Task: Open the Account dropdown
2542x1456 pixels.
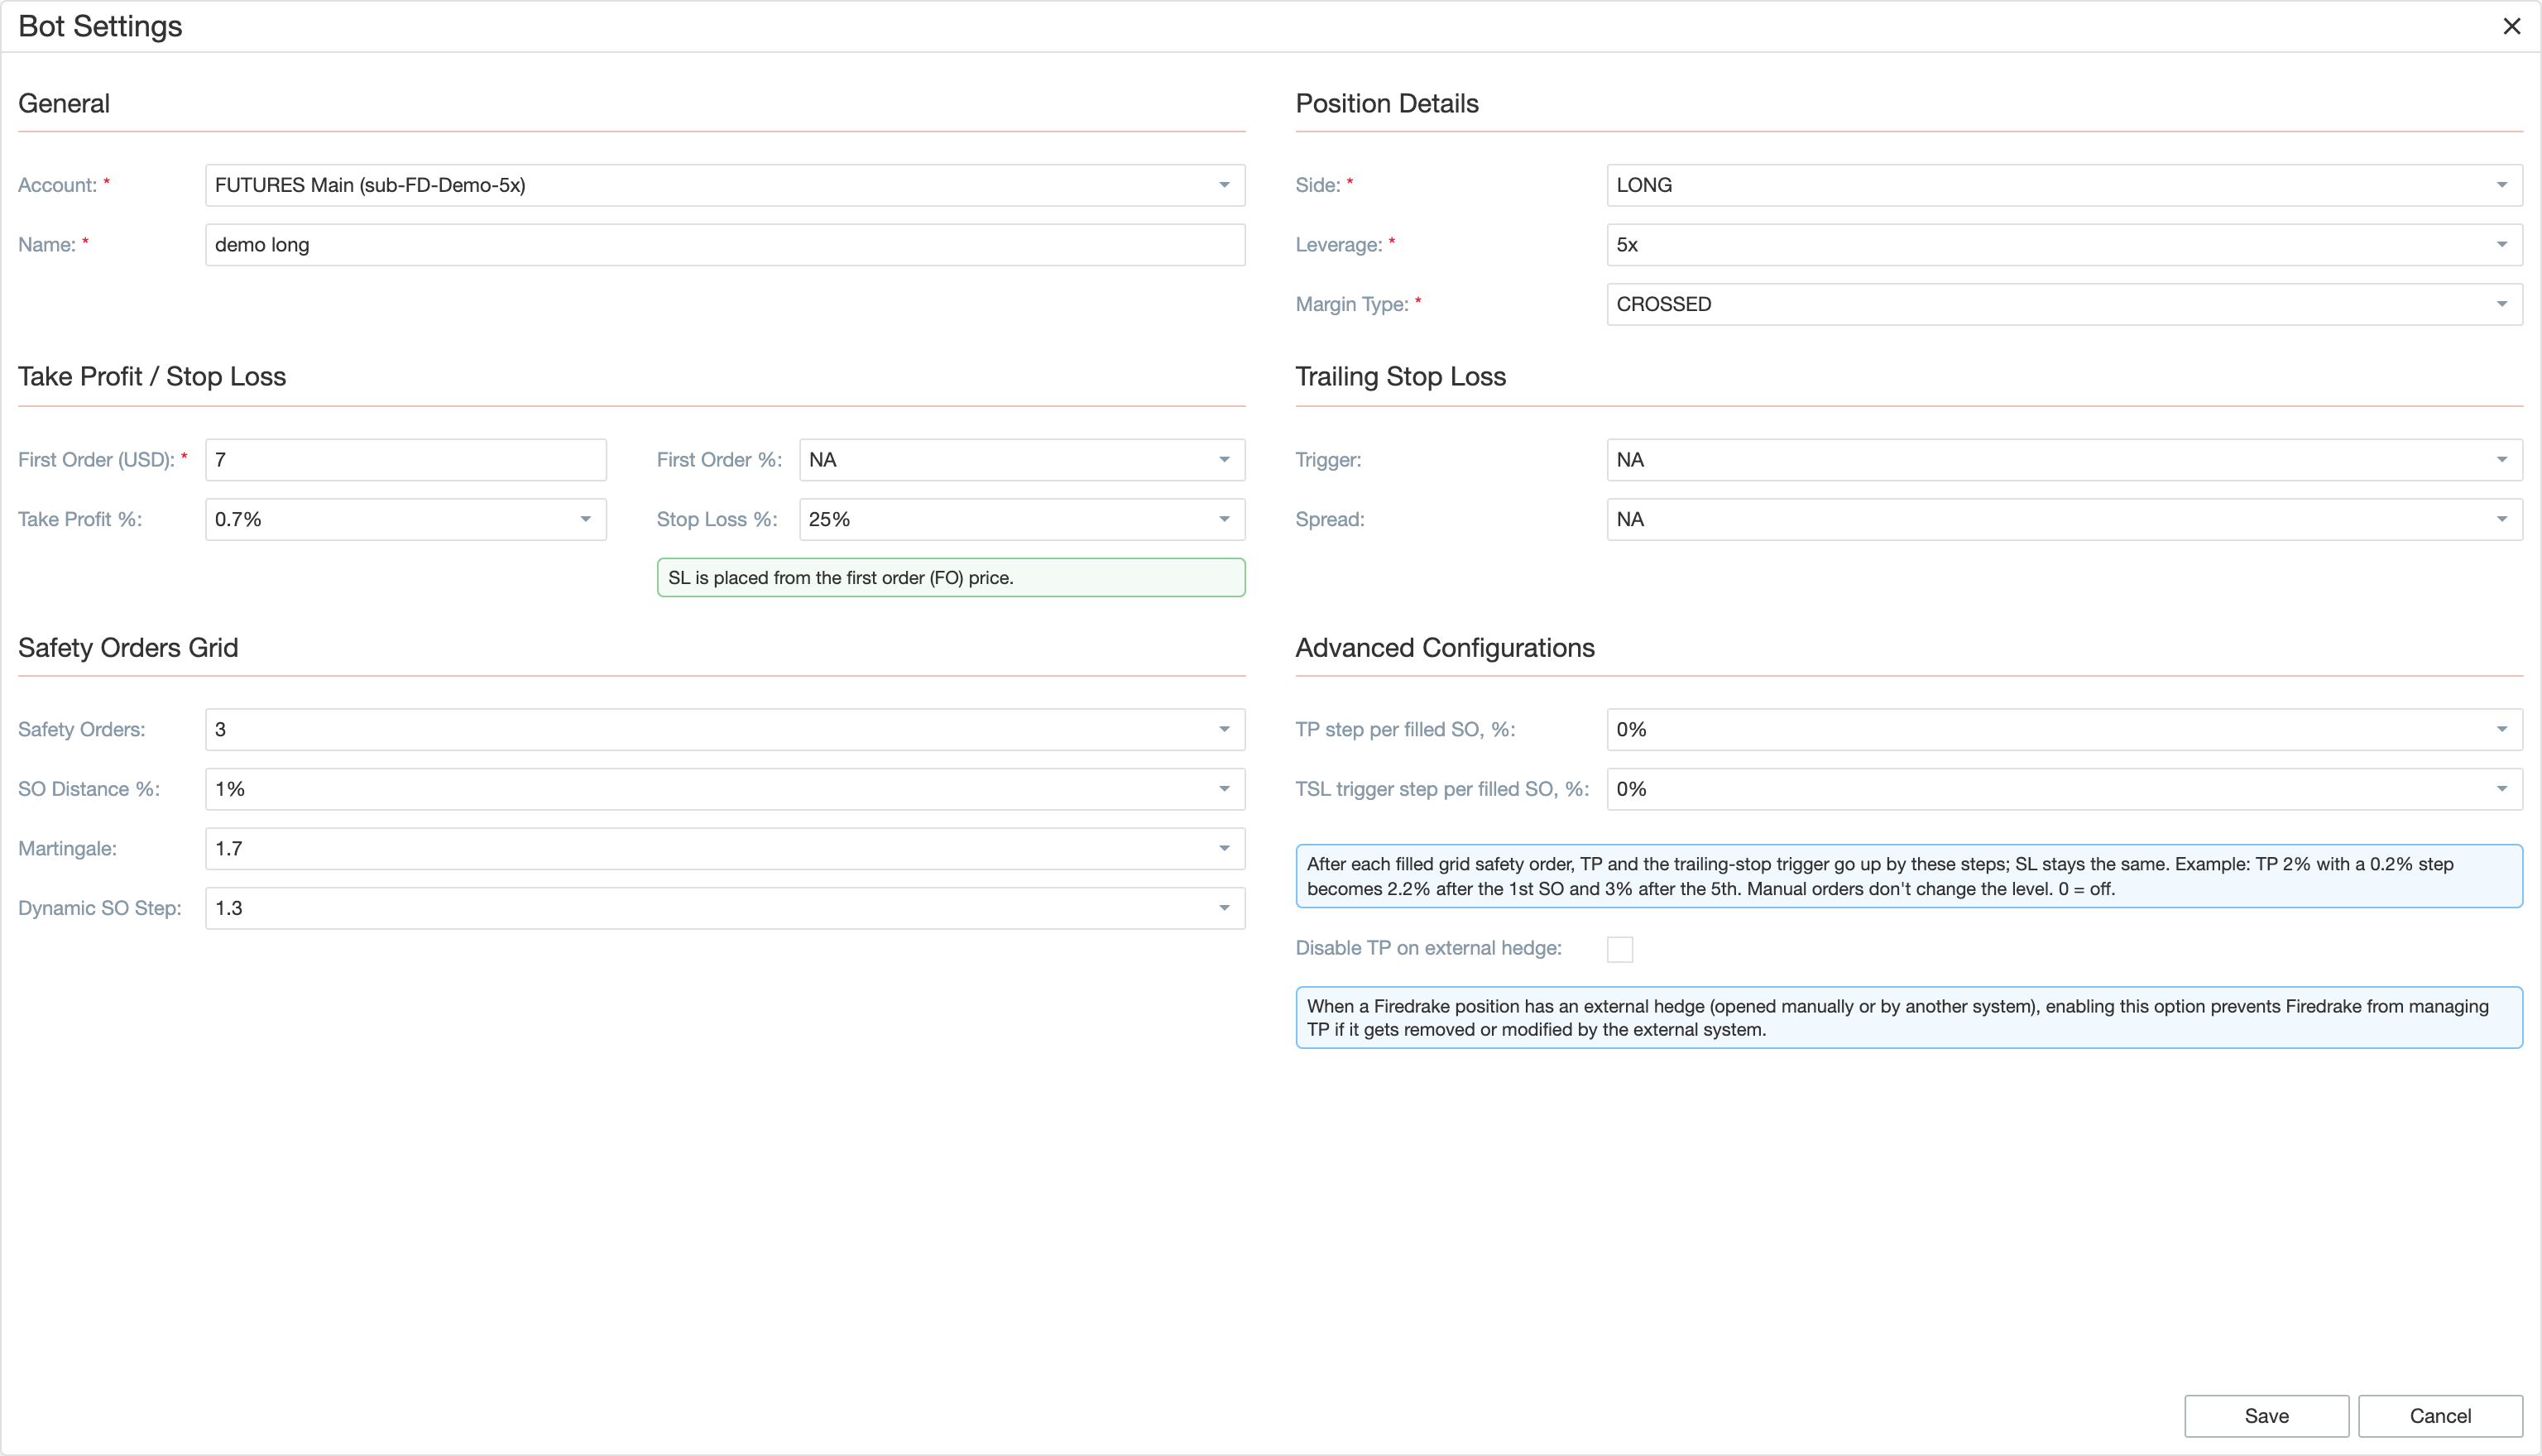Action: [x=725, y=185]
